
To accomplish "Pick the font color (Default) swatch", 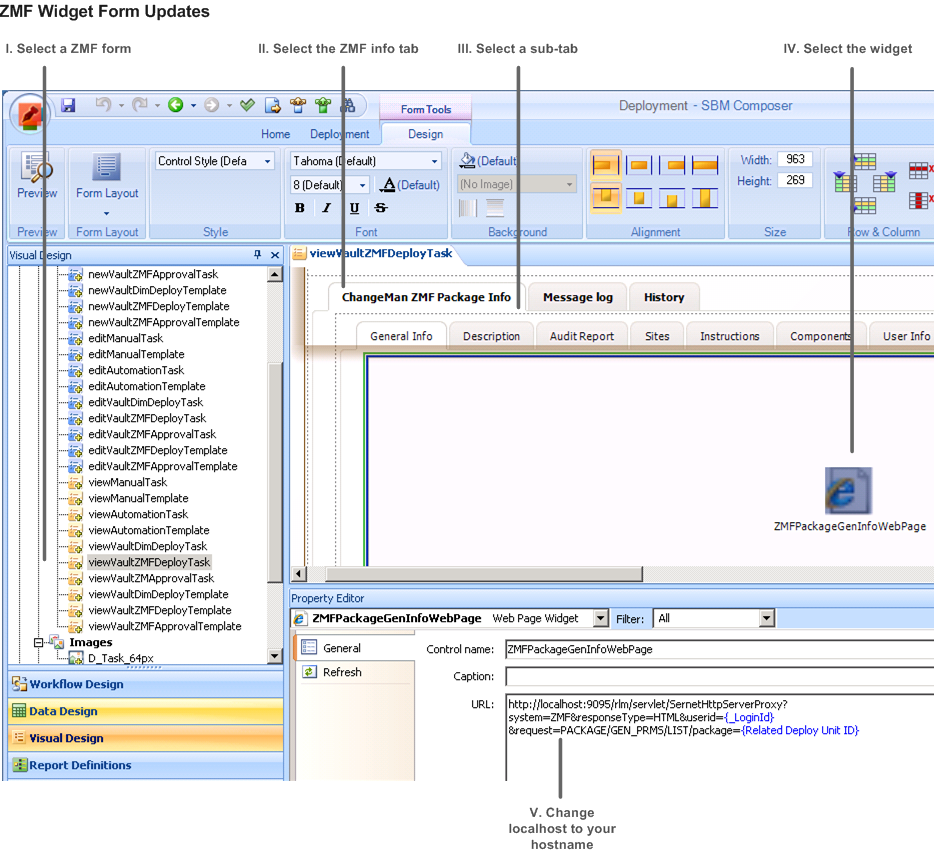I will pos(410,185).
